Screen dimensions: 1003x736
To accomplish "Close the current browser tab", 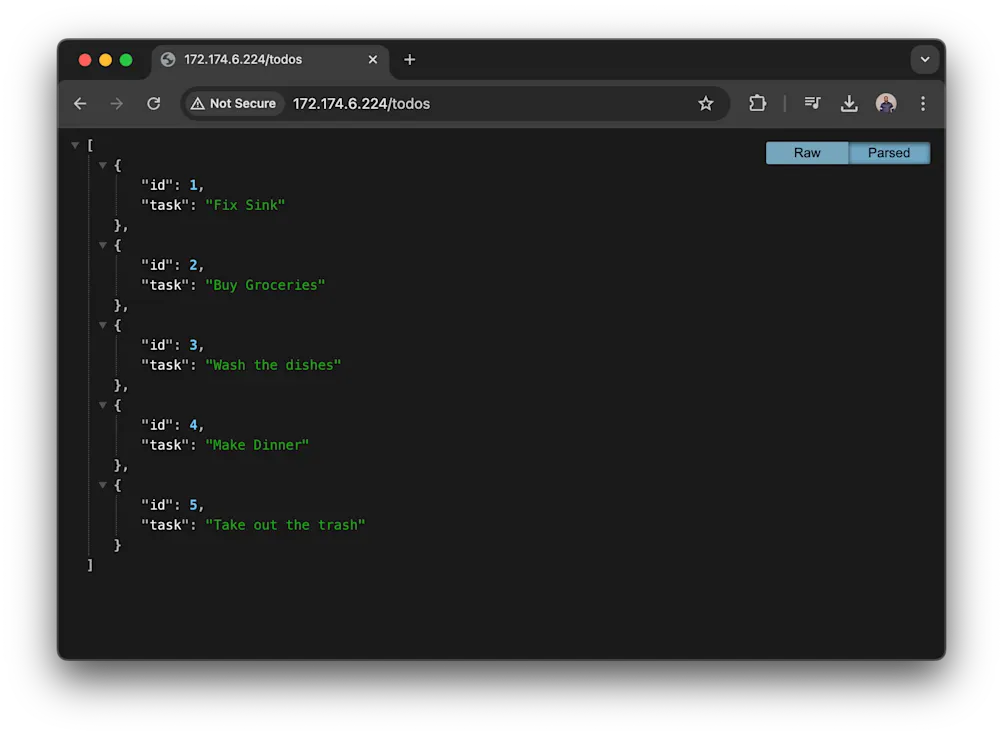I will [374, 60].
